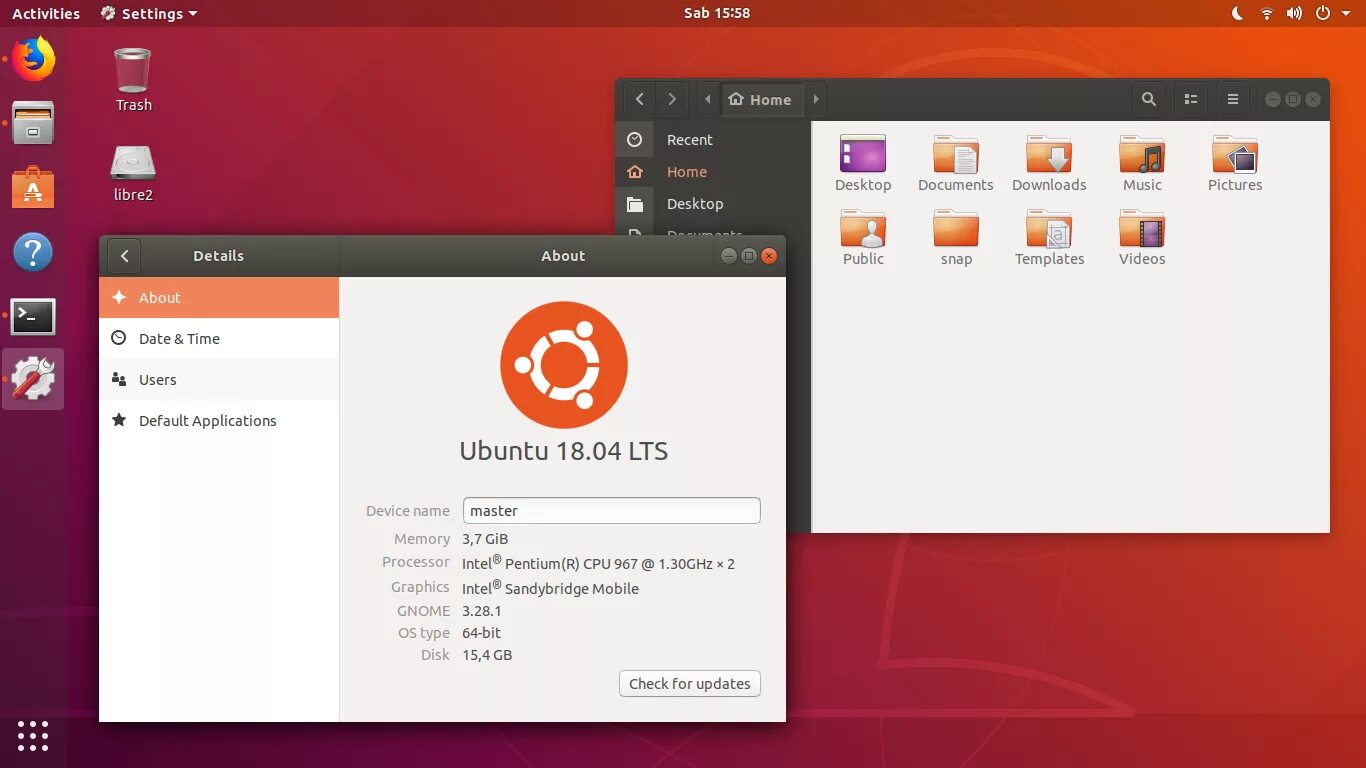Select About in Details sidebar

[x=219, y=297]
